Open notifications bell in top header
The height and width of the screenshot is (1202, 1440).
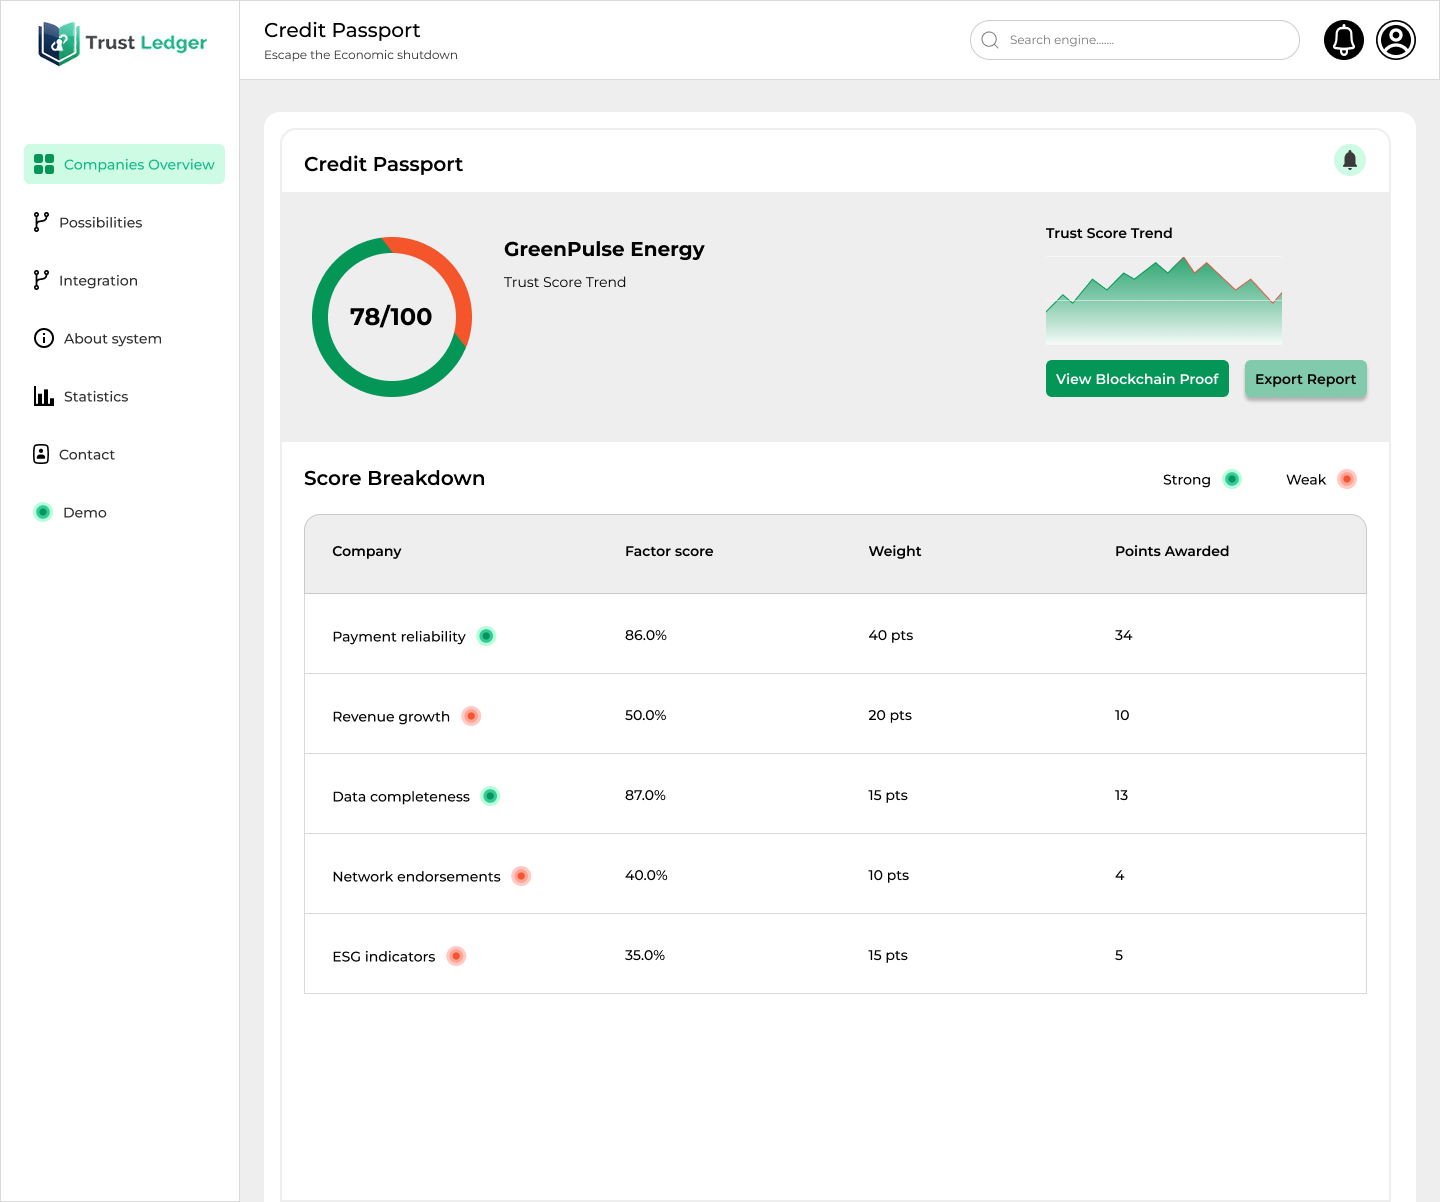pyautogui.click(x=1343, y=40)
